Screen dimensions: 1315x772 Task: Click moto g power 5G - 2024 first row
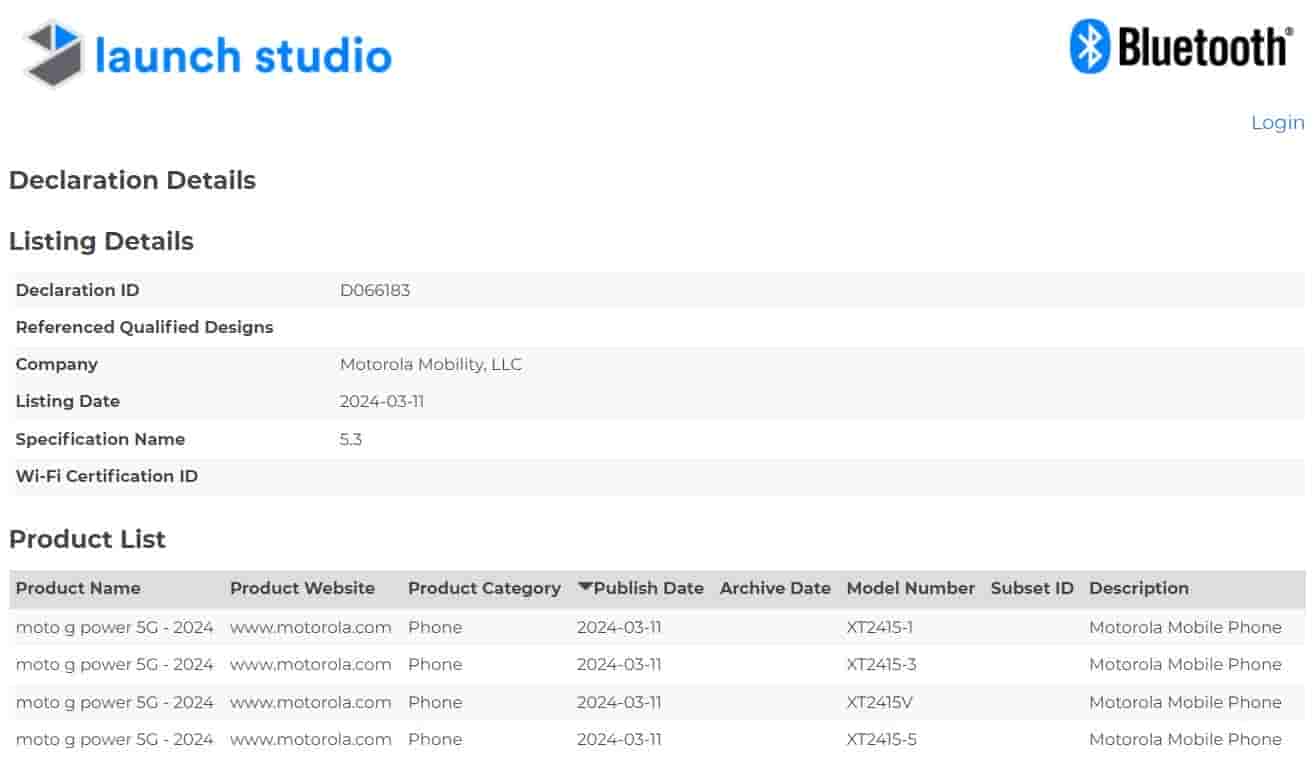click(x=115, y=627)
